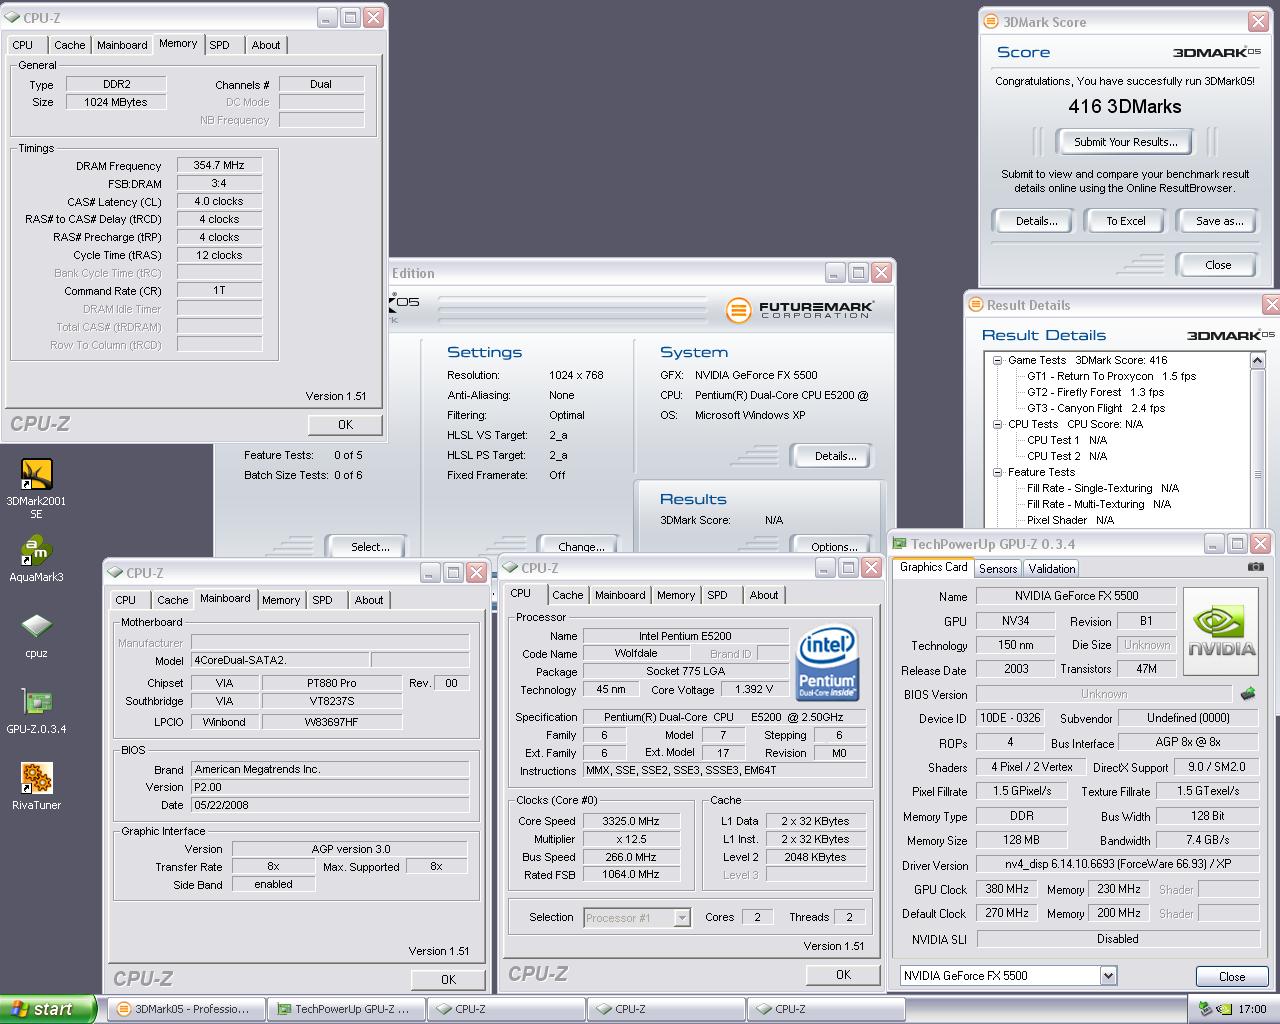Click GPU Clock 380 MHz field in GPU-Z
This screenshot has width=1280, height=1024.
click(1007, 889)
